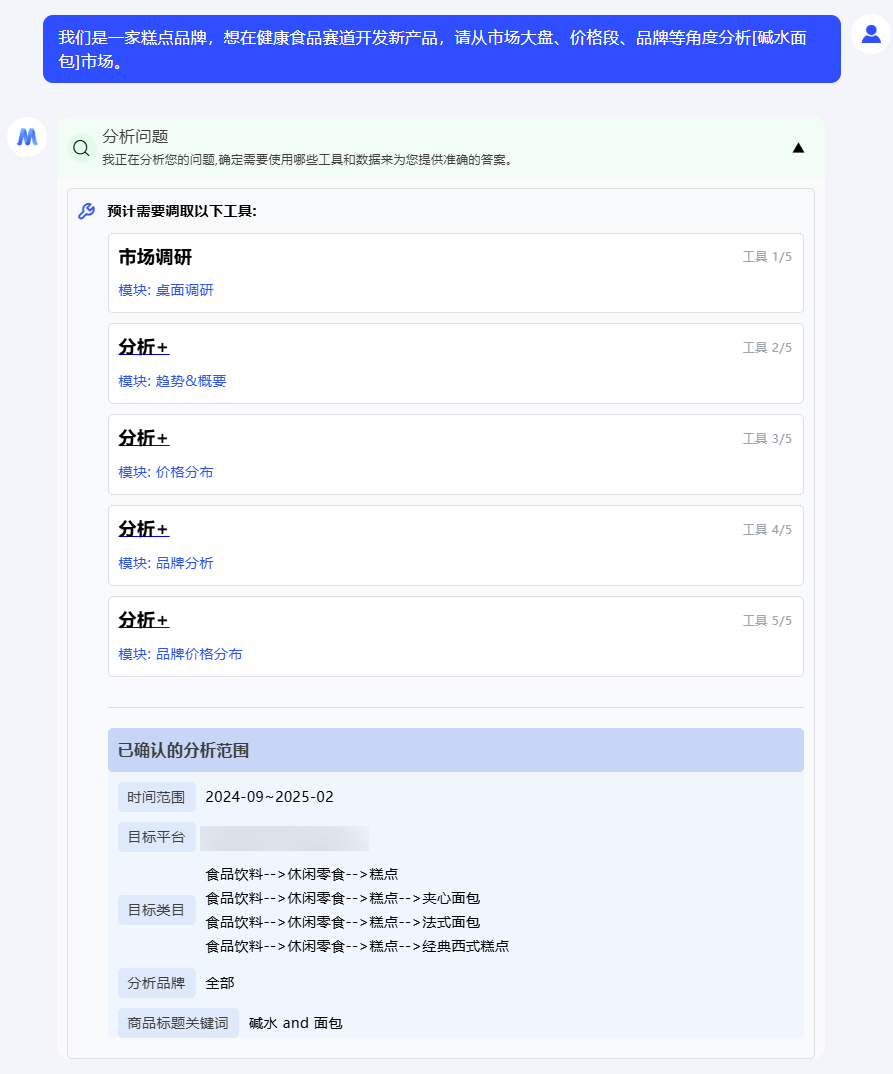The height and width of the screenshot is (1074, 893).
Task: Select 模块: 品牌价格分布 text
Action: coord(180,655)
